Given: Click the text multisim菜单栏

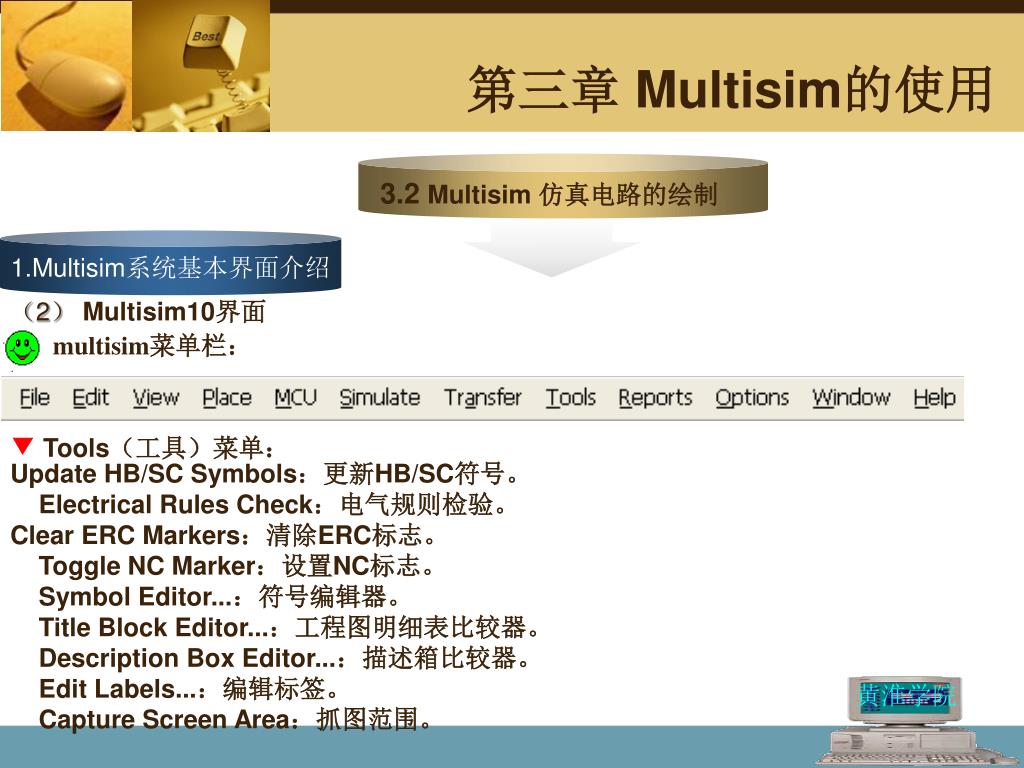Looking at the screenshot, I should click(144, 347).
